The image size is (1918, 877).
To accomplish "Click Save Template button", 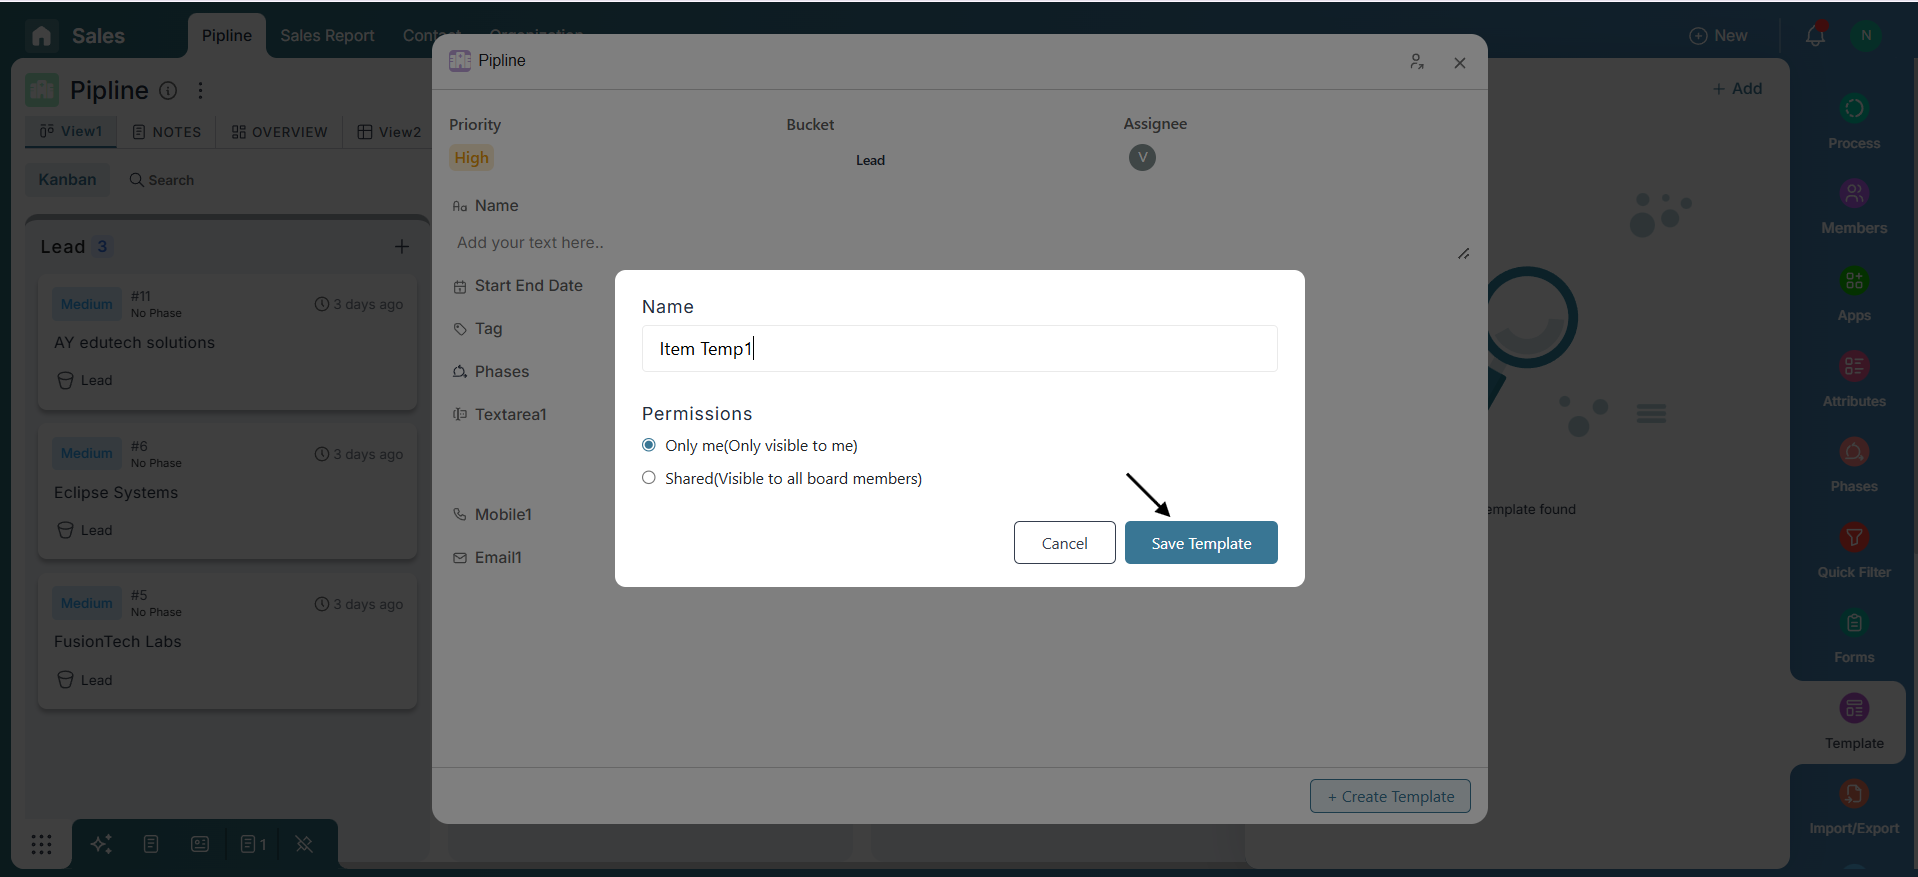I will (x=1201, y=543).
